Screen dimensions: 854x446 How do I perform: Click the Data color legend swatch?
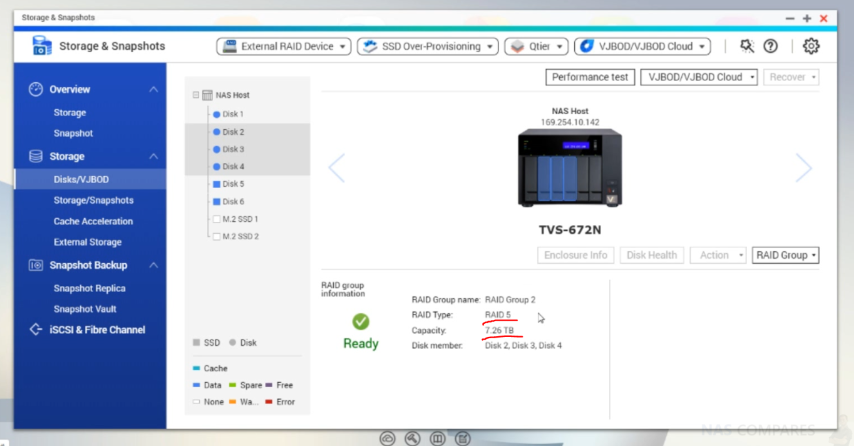(196, 385)
